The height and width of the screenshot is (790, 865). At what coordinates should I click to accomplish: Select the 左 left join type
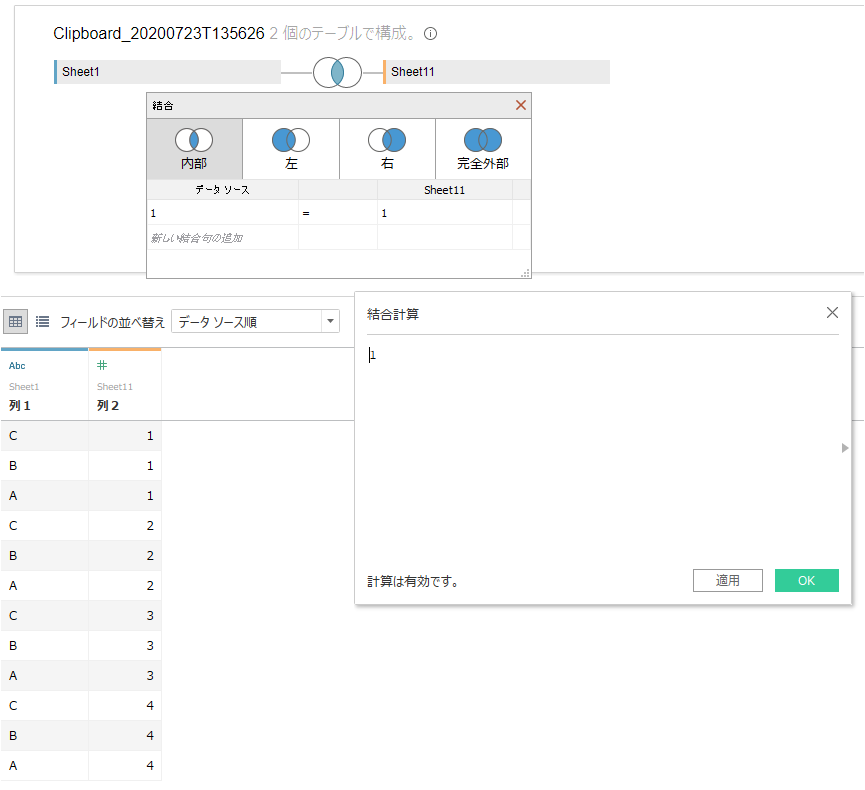tap(291, 148)
